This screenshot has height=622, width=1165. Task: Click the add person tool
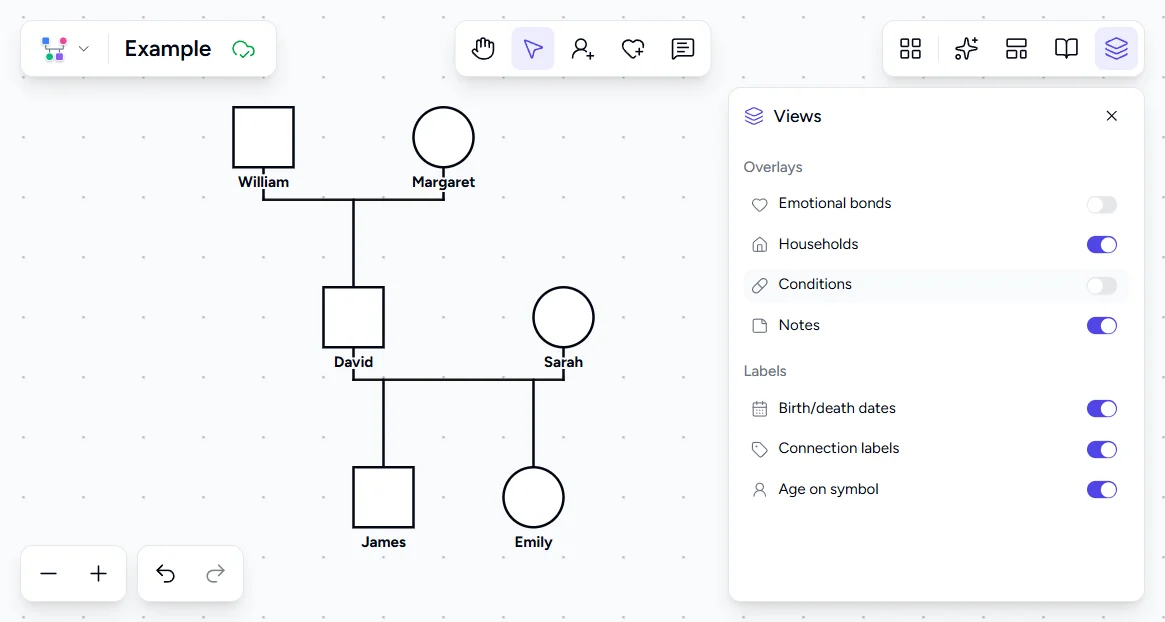pos(582,49)
